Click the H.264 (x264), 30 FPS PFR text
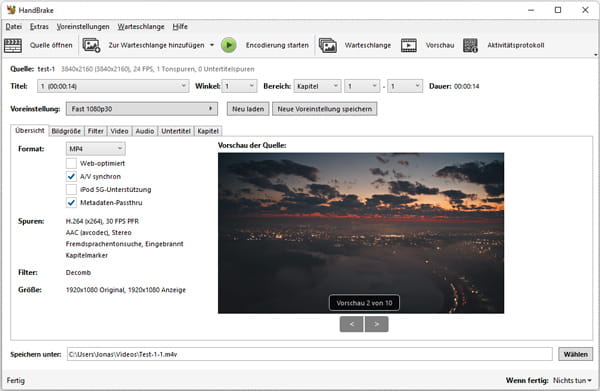This screenshot has height=391, width=600. (102, 221)
